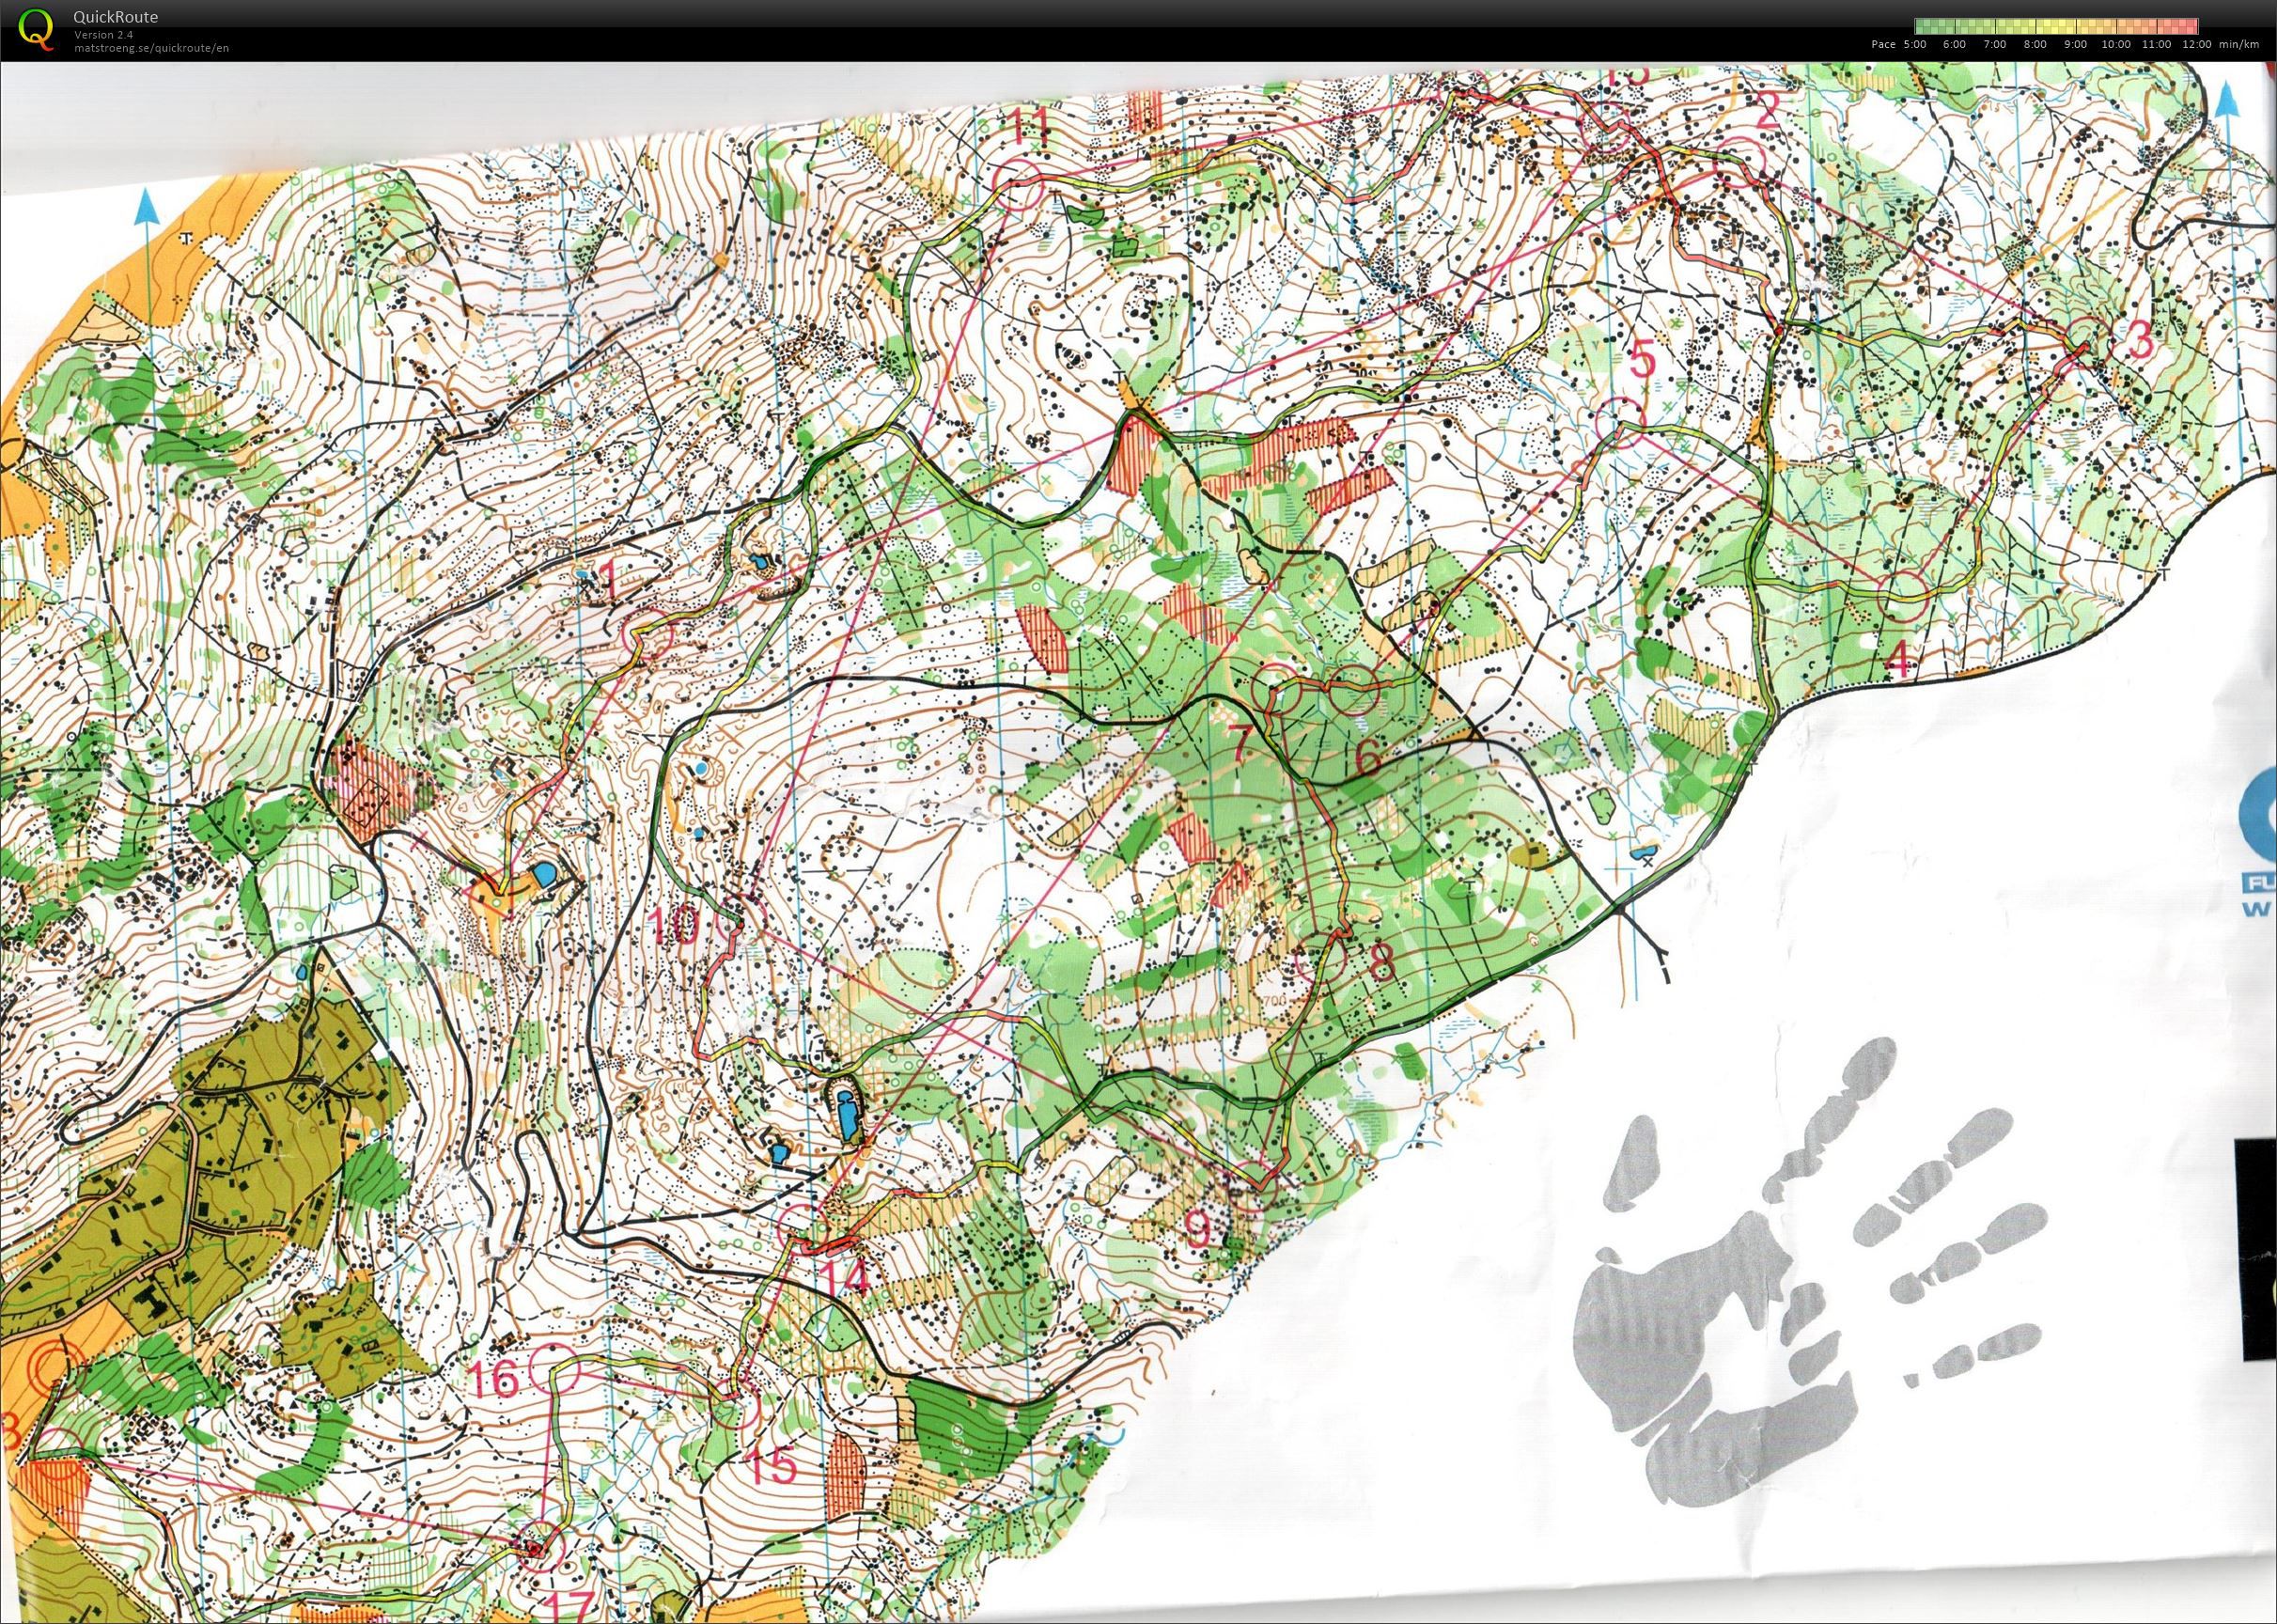Click the min/km unit label

click(x=2240, y=44)
